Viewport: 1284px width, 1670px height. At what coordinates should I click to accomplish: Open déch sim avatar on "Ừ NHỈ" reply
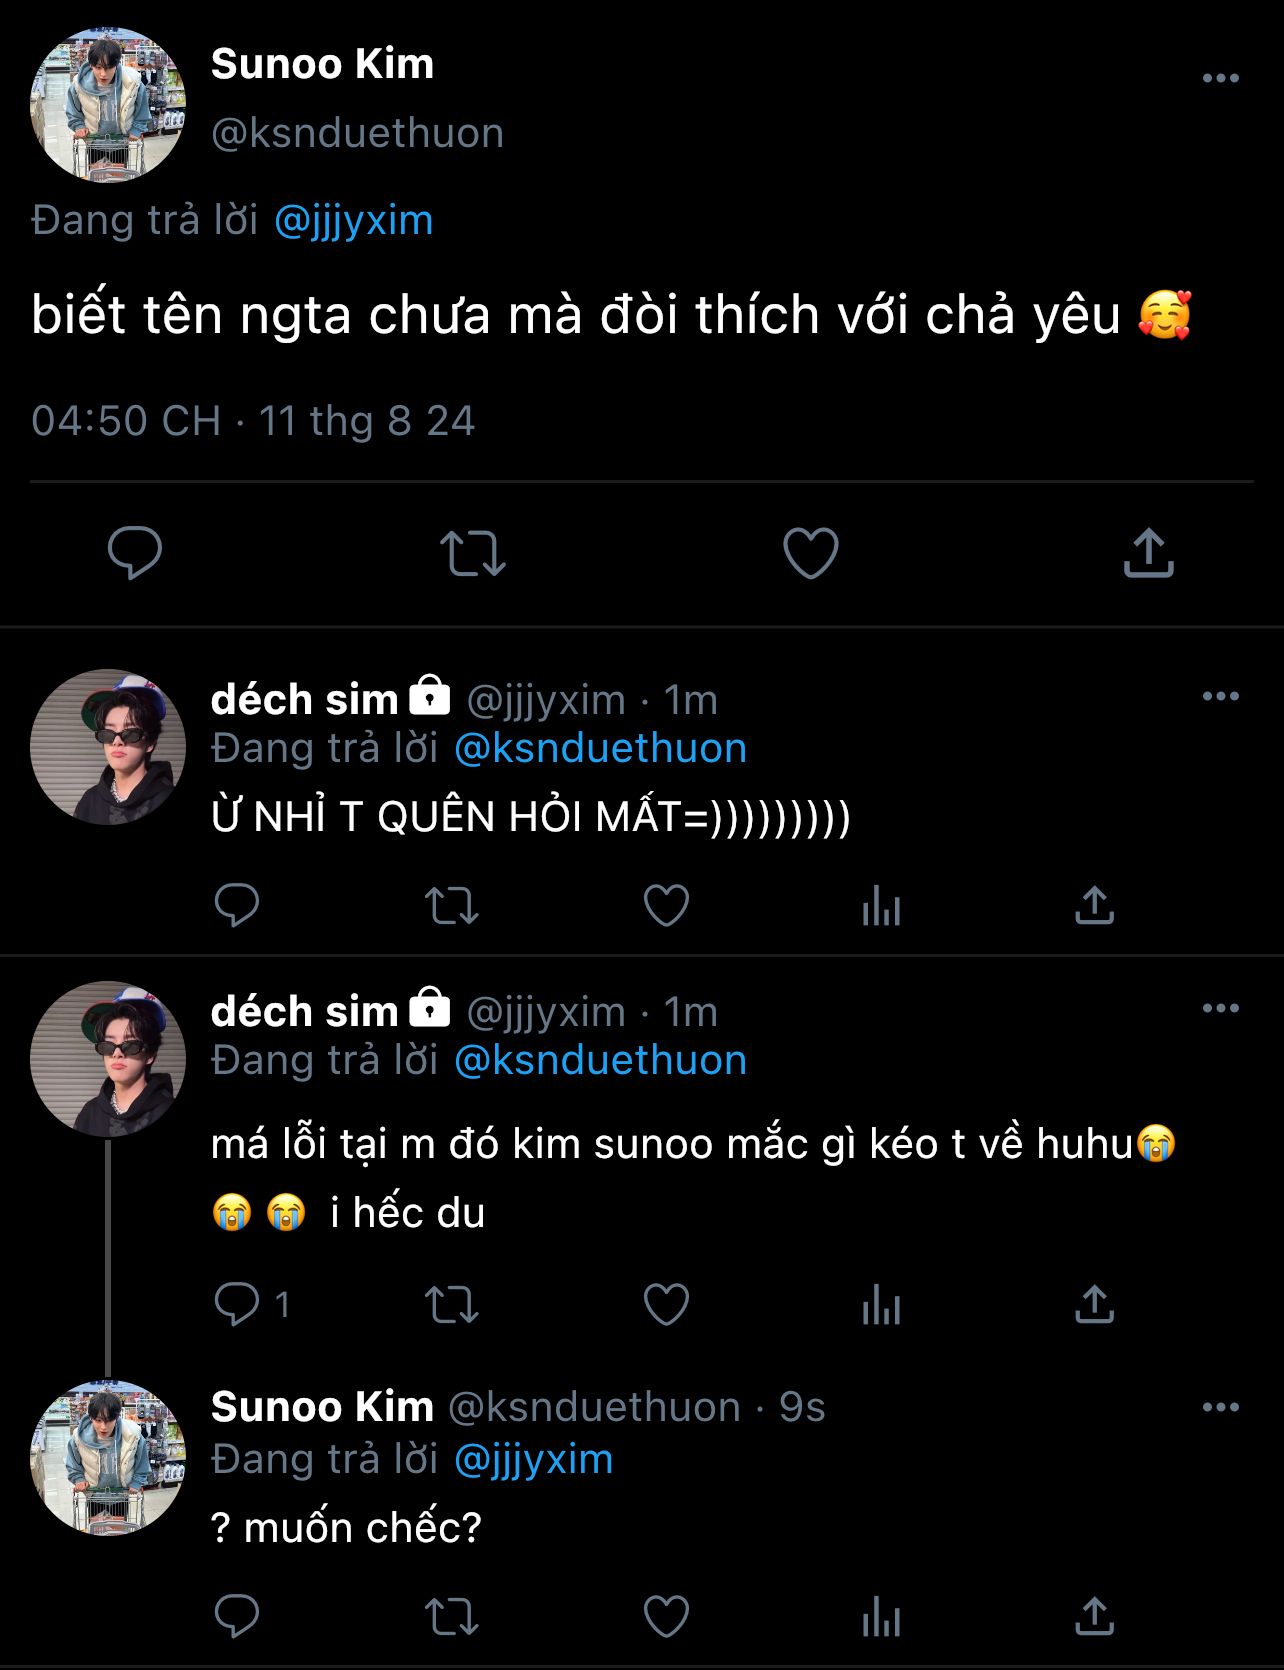coord(108,747)
